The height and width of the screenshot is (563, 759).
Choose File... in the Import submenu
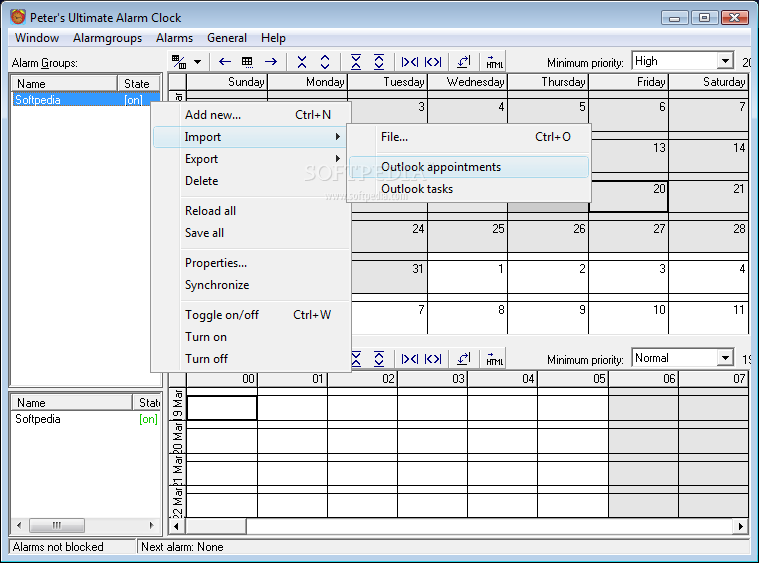coord(469,137)
